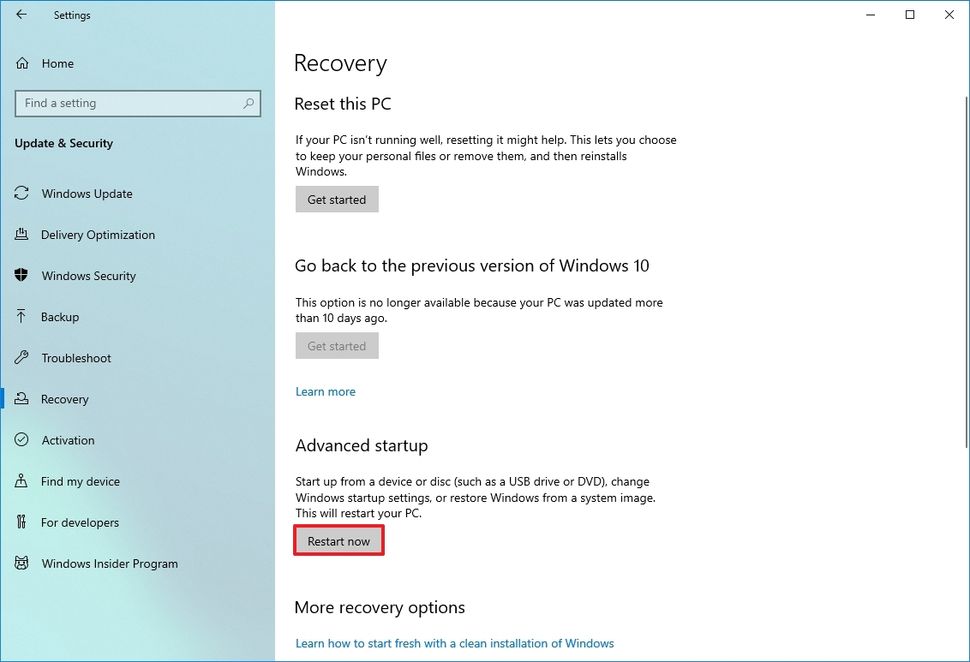
Task: Open the Learn more link
Action: click(325, 391)
